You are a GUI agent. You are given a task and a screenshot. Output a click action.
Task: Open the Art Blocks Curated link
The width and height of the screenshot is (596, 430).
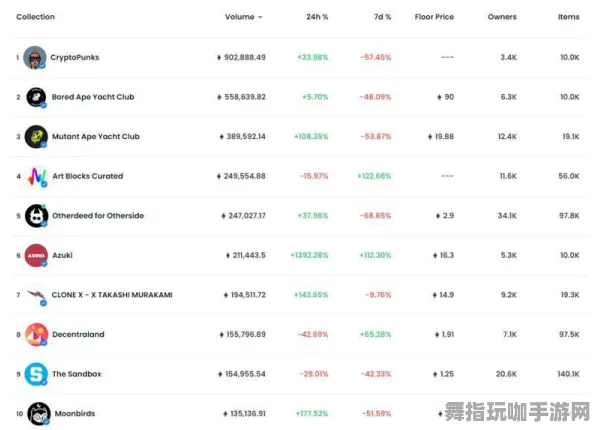(88, 176)
